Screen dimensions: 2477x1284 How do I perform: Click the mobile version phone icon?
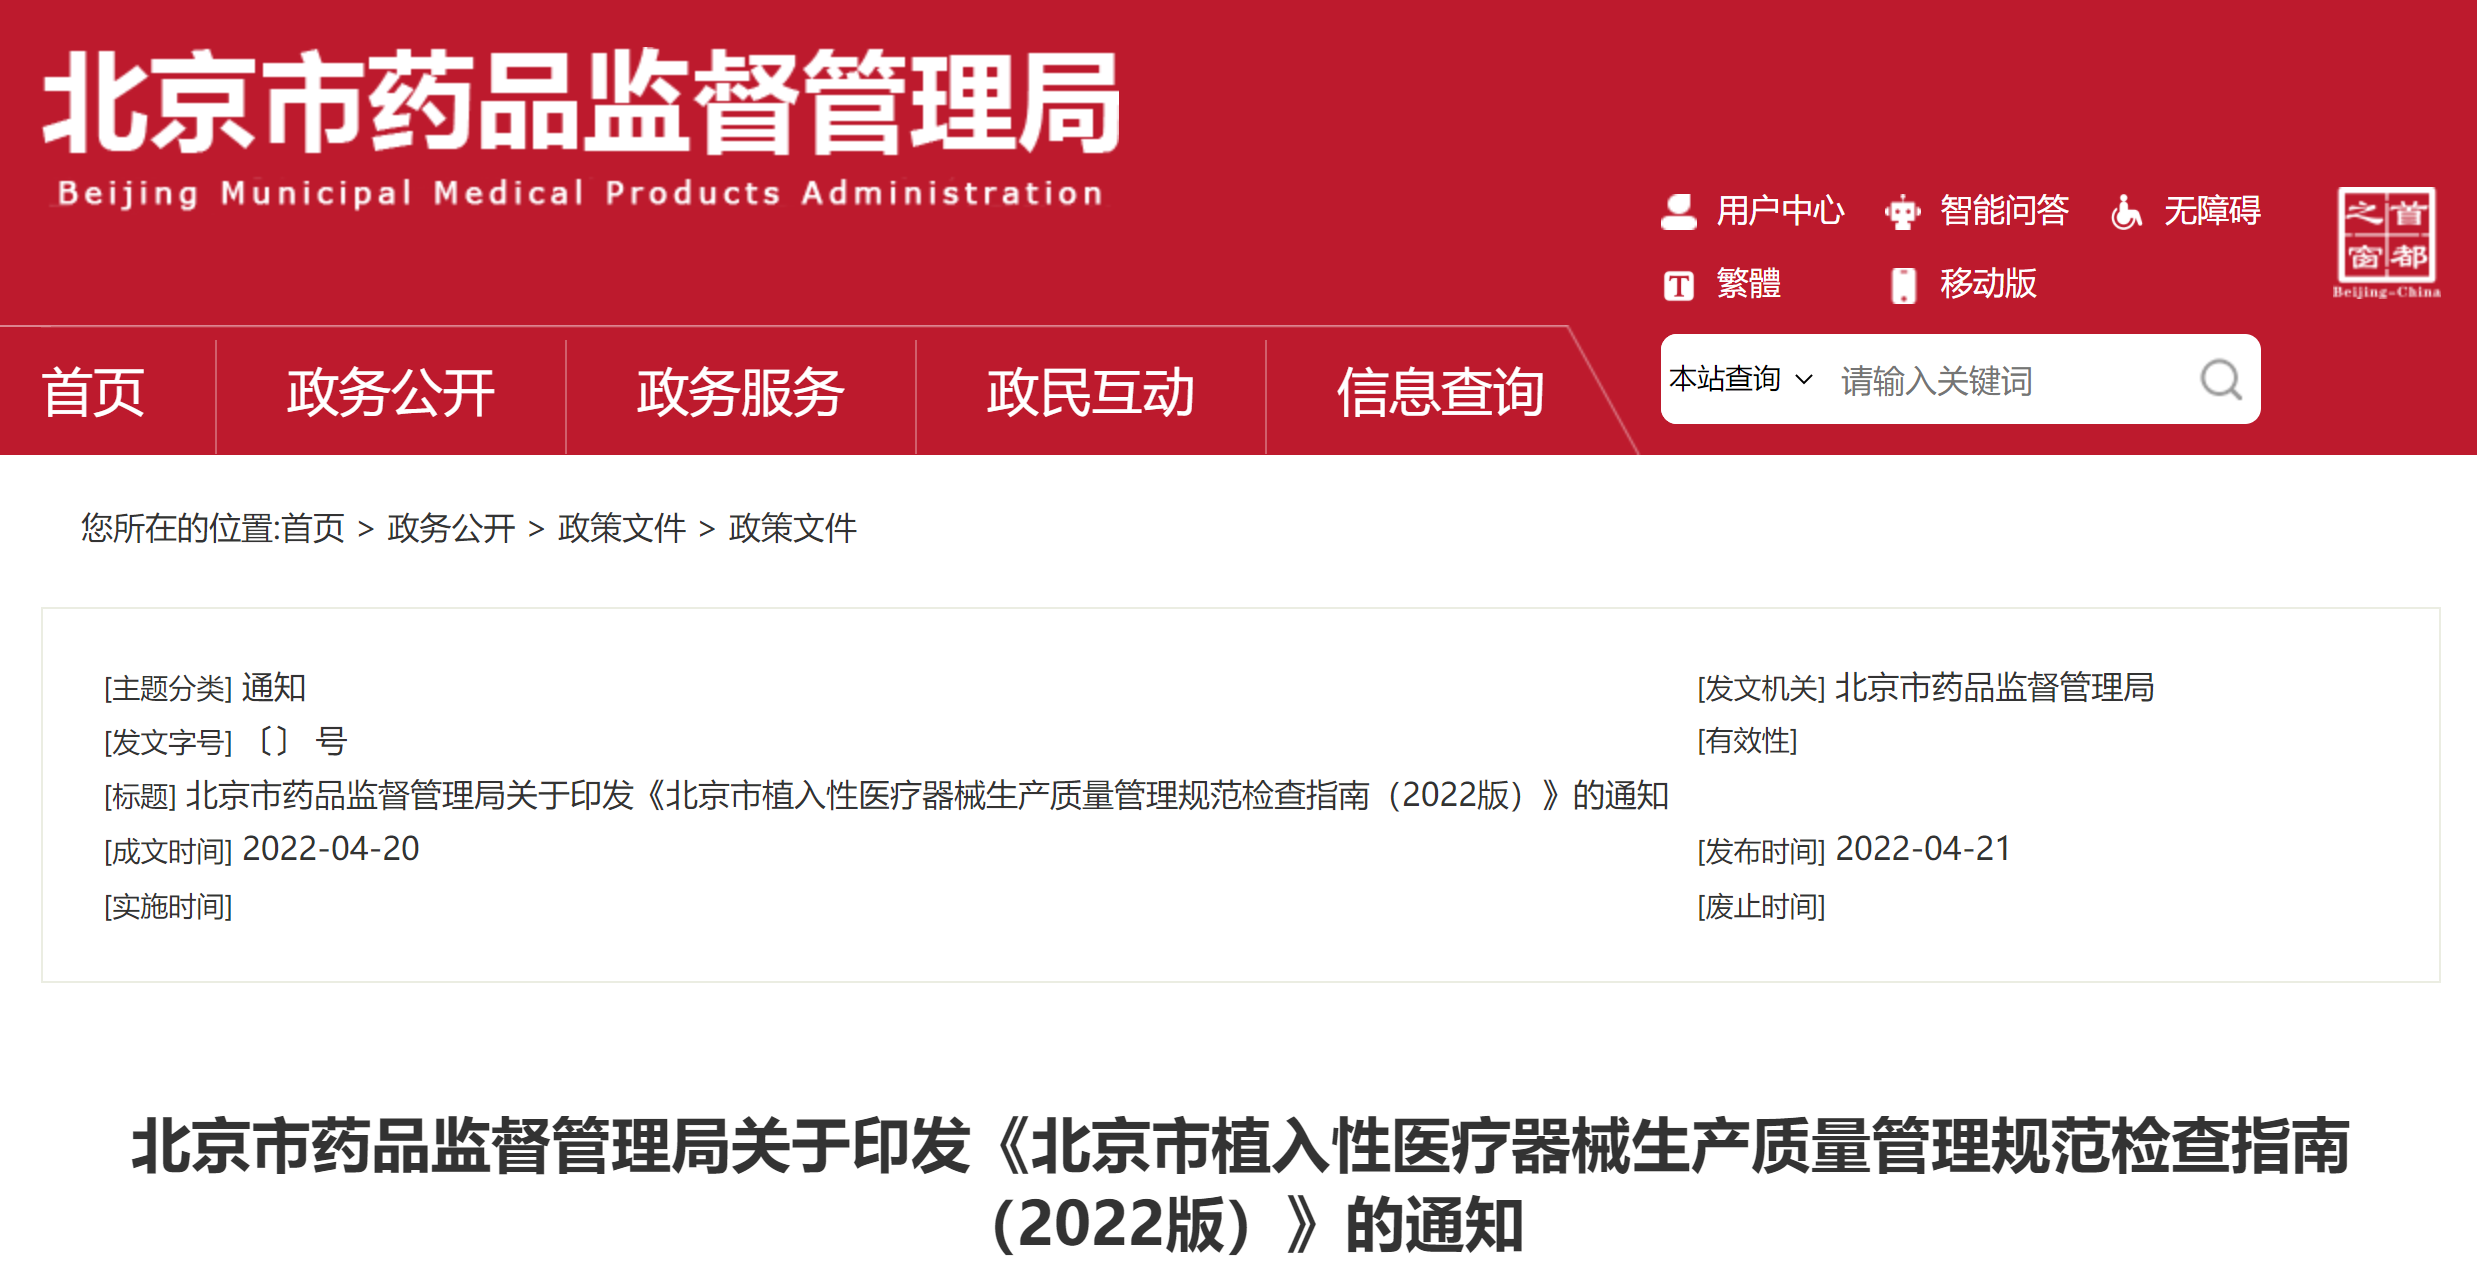(x=1903, y=285)
